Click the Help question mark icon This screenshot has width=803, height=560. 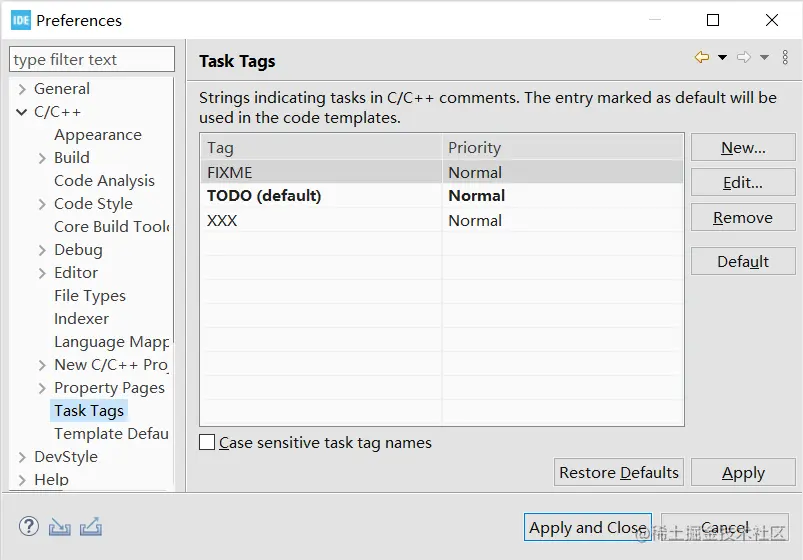pyautogui.click(x=28, y=527)
